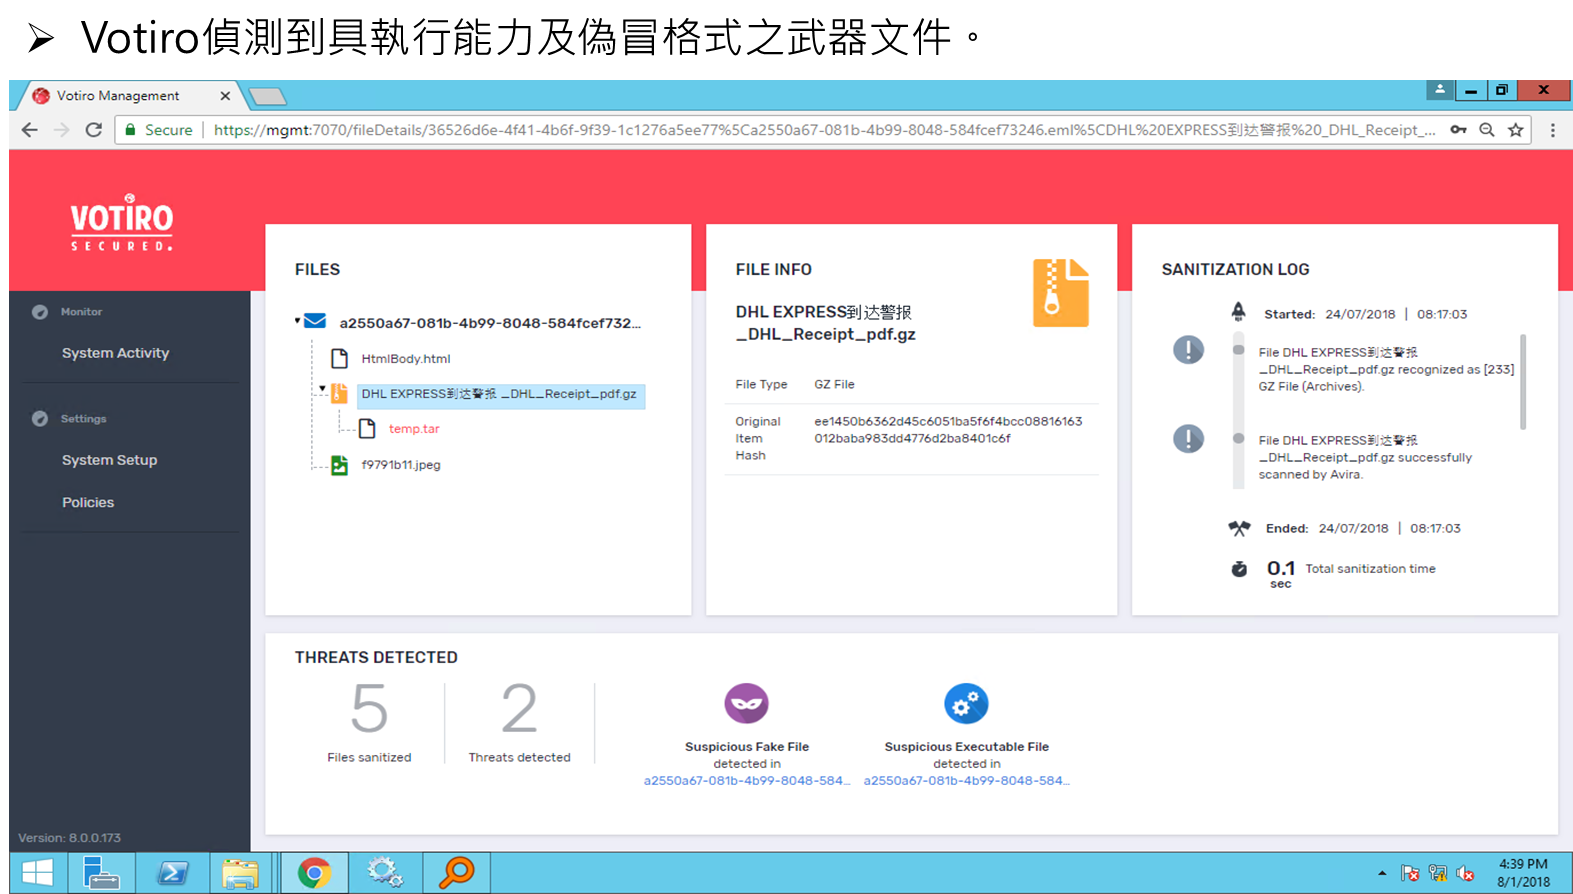Collapse the DHL EXPRESS gz archive node
The image size is (1573, 894).
(x=322, y=388)
